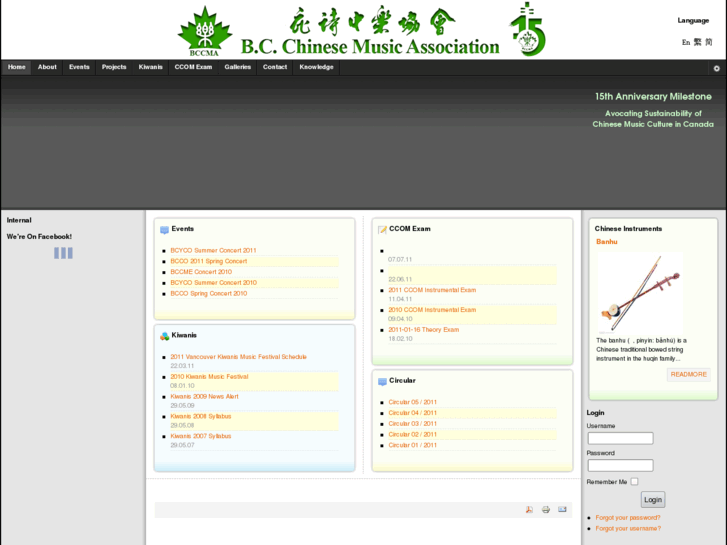Click the B.C. Chinese Music Association title

click(370, 47)
